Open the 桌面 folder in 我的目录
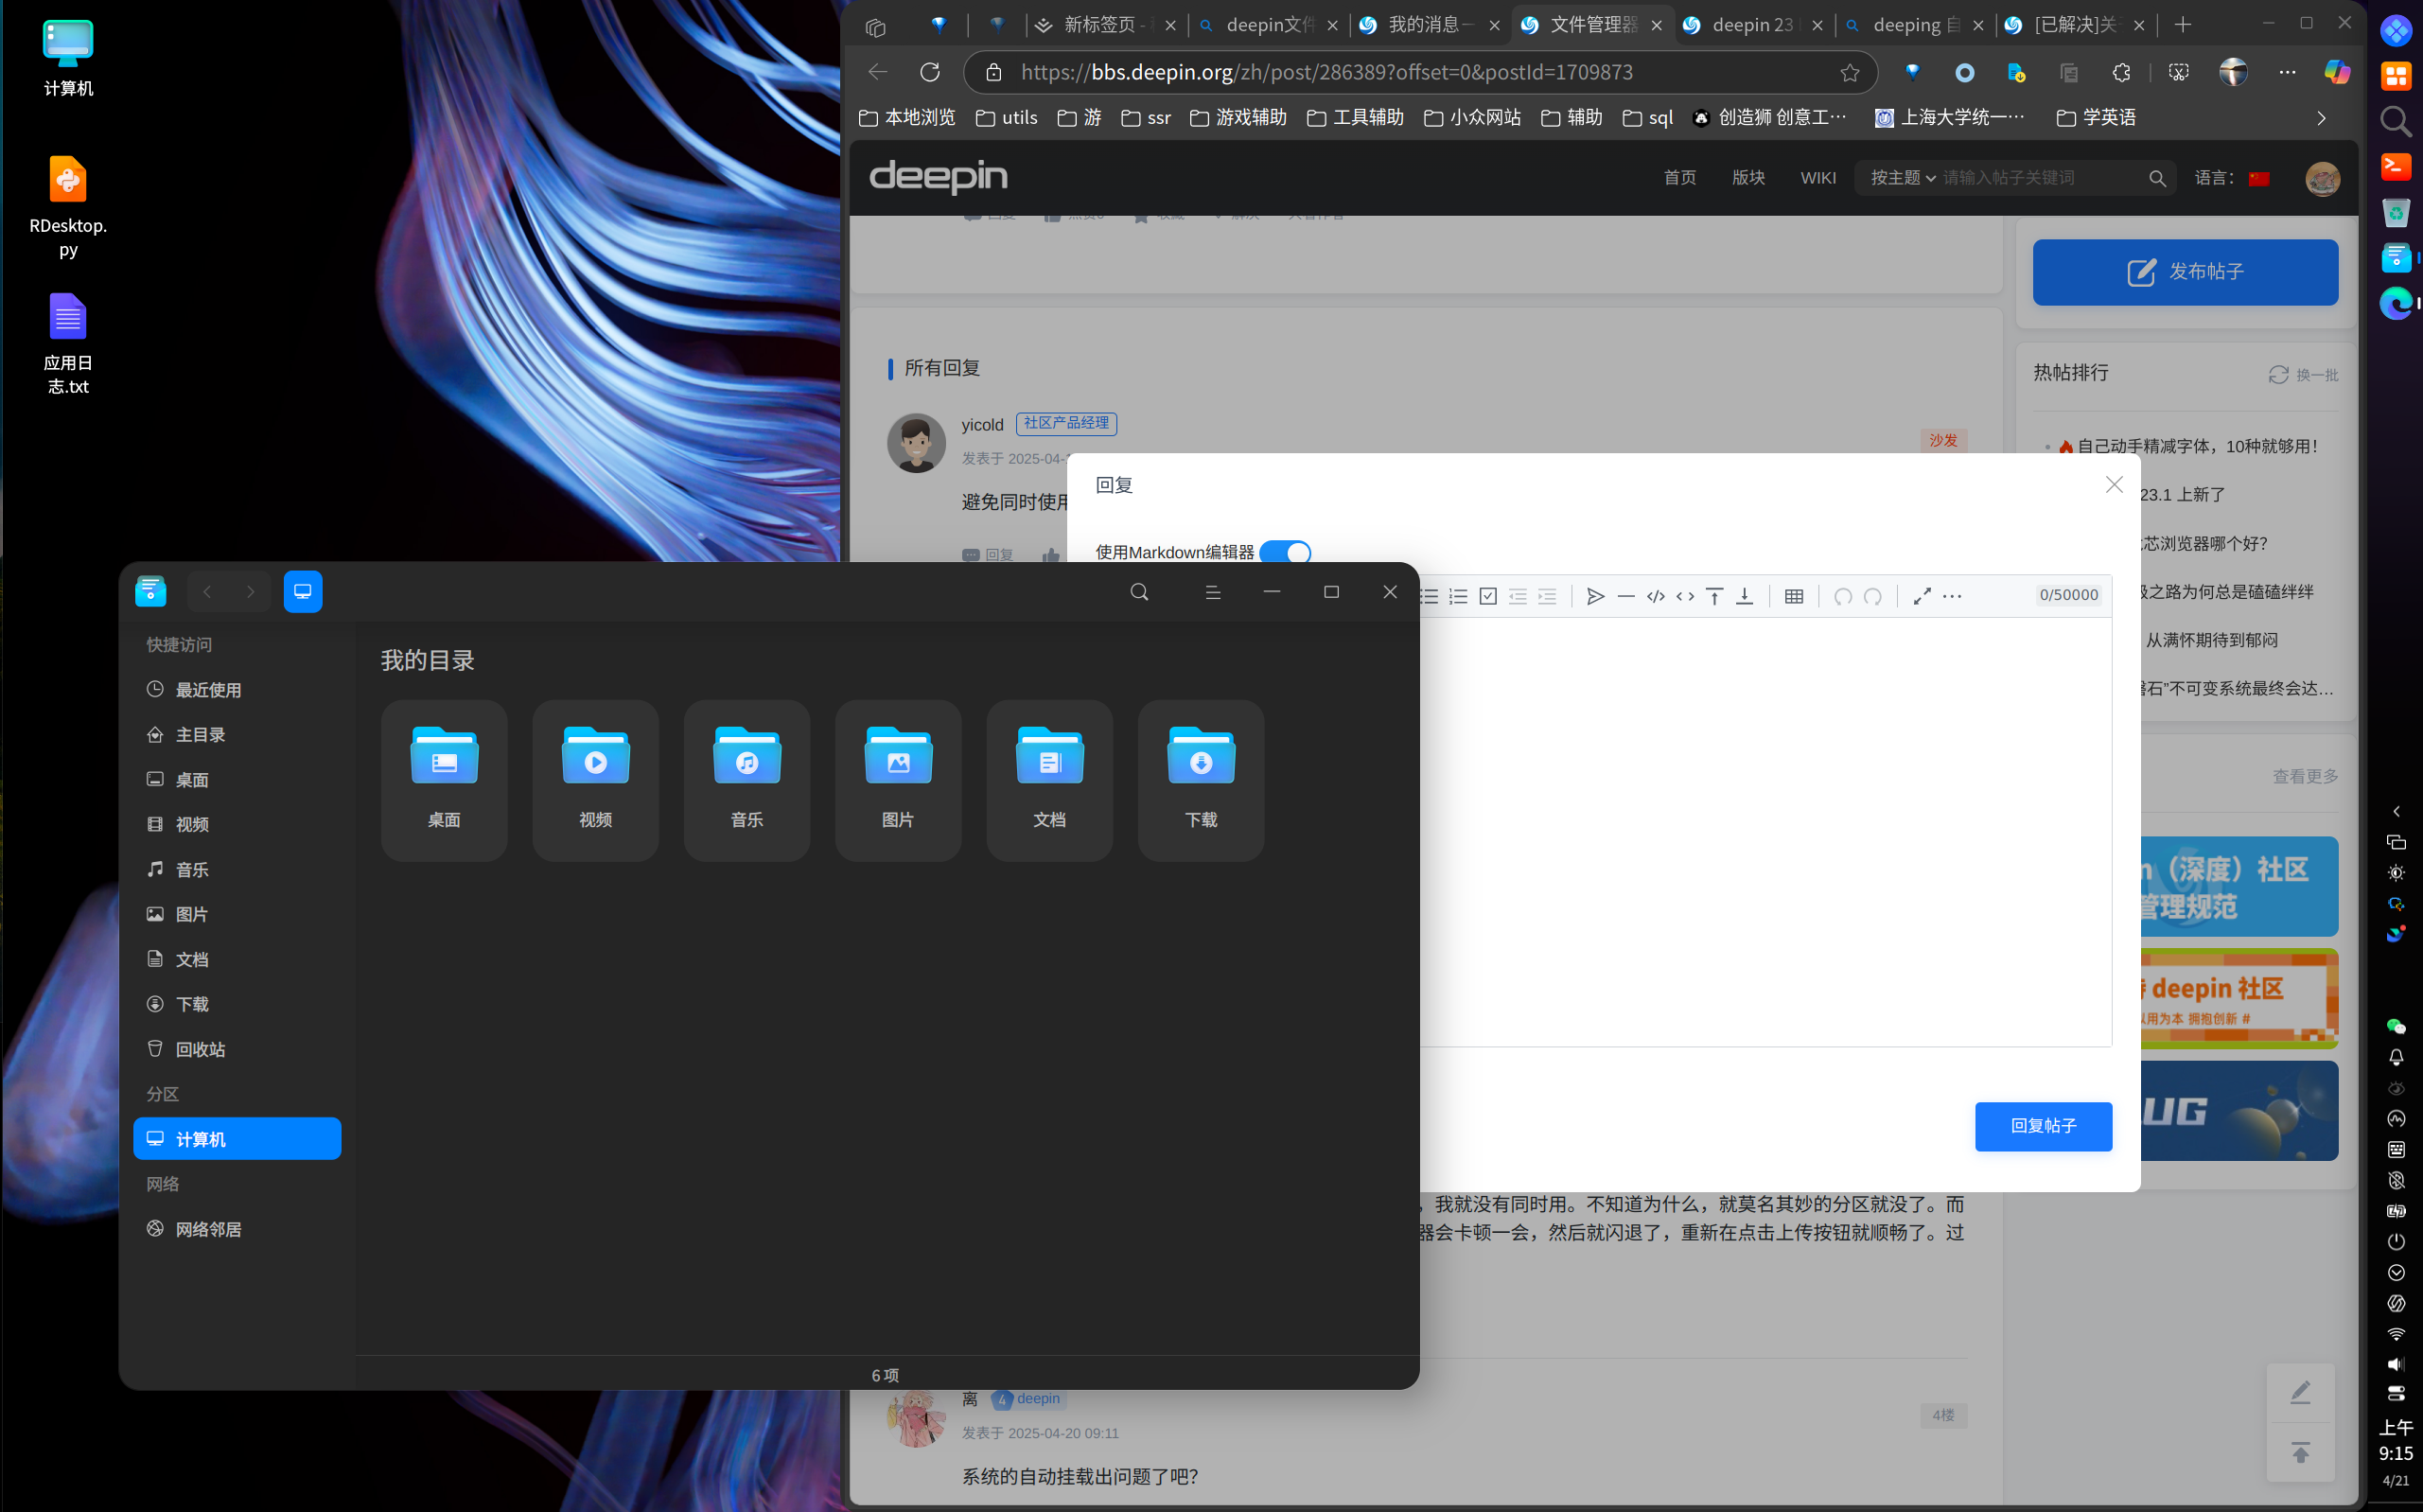Image resolution: width=2423 pixels, height=1512 pixels. [444, 779]
